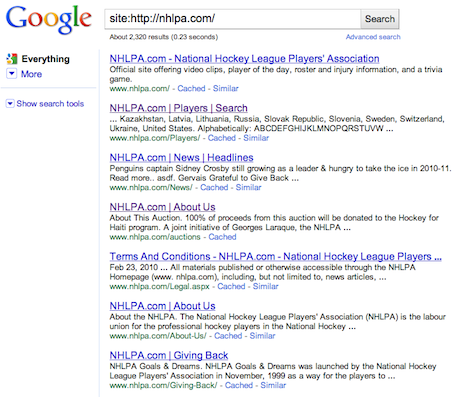460x397 pixels.
Task: Open Cached link for nhlpa.com/Legal.aspx
Action: [231, 286]
